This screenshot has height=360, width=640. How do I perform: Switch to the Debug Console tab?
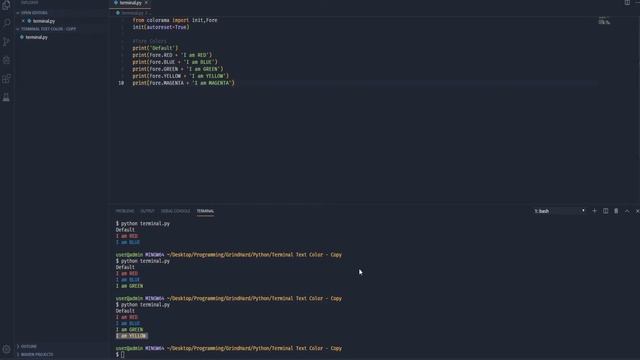pyautogui.click(x=176, y=211)
